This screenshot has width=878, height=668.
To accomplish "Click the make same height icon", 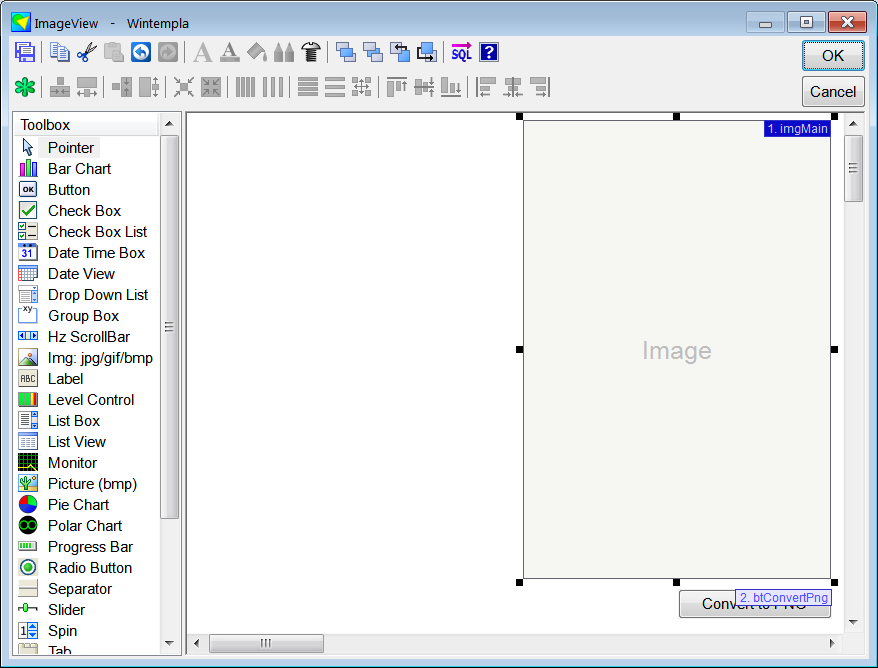I will pos(149,87).
